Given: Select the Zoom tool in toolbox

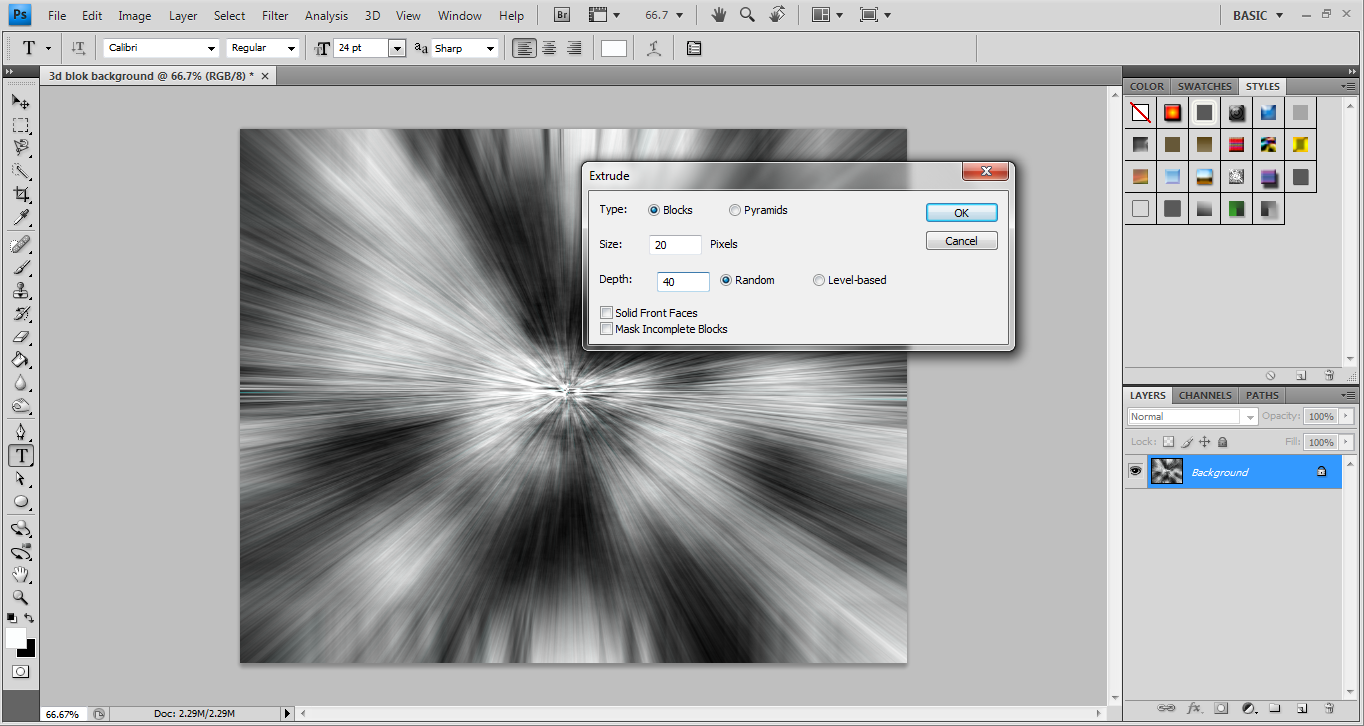Looking at the screenshot, I should 20,597.
